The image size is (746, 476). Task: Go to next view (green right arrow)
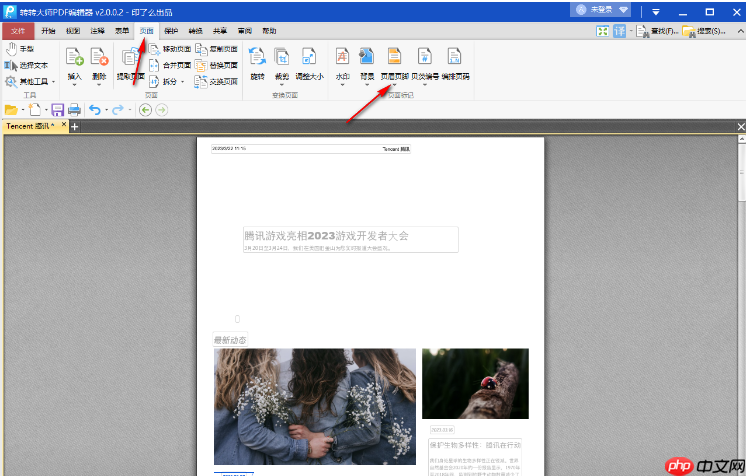pyautogui.click(x=162, y=110)
